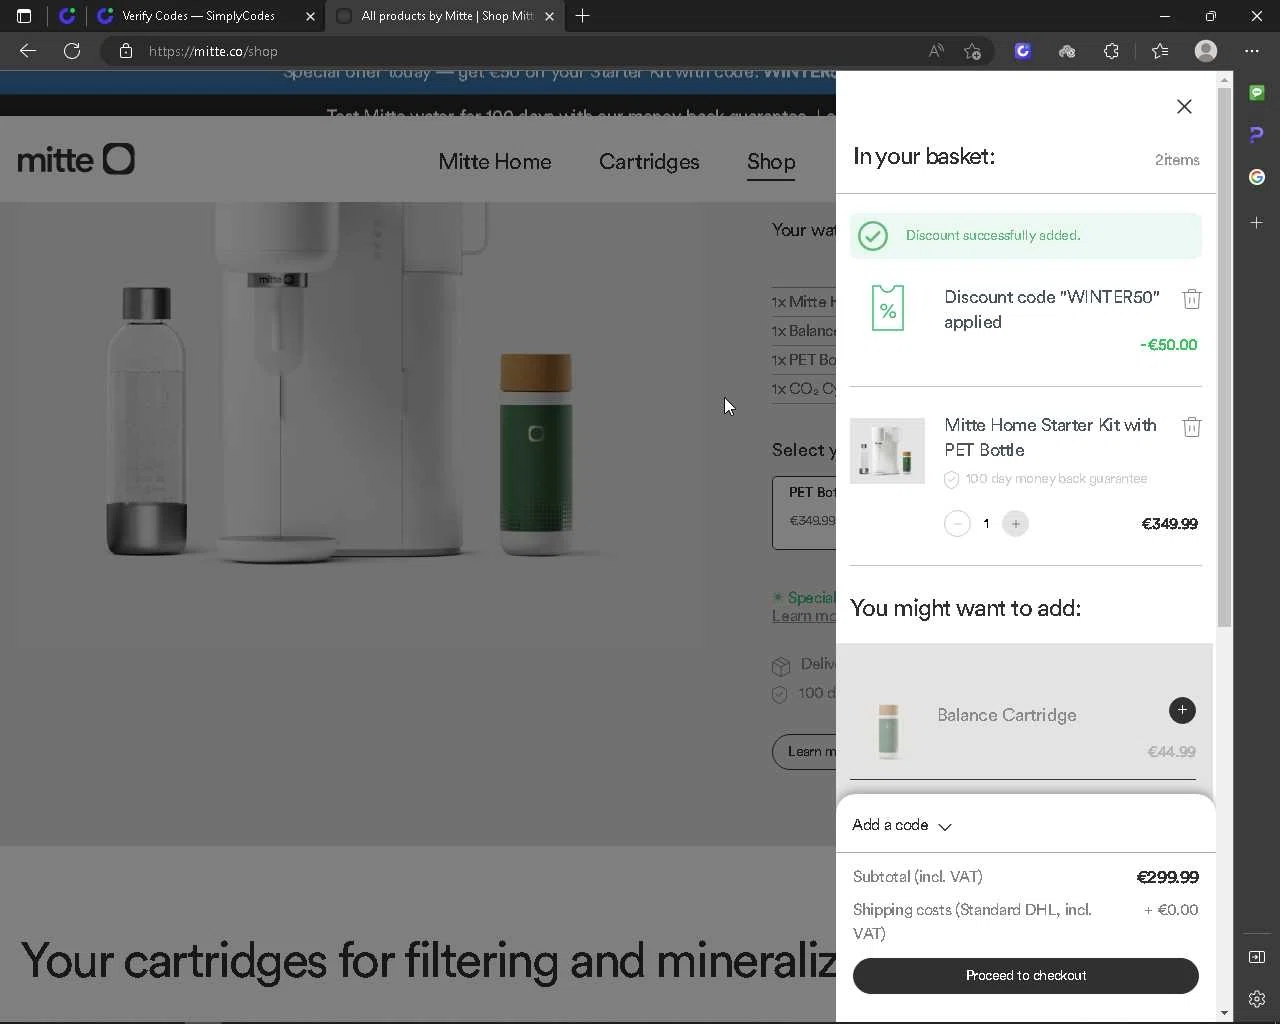
Task: Open green chat app in sidebar
Action: point(1257,93)
